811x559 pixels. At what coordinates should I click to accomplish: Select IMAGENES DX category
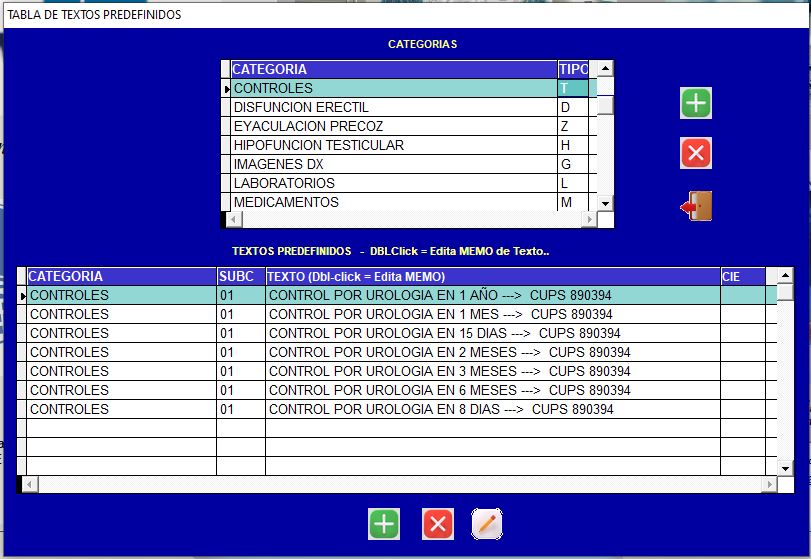(394, 164)
